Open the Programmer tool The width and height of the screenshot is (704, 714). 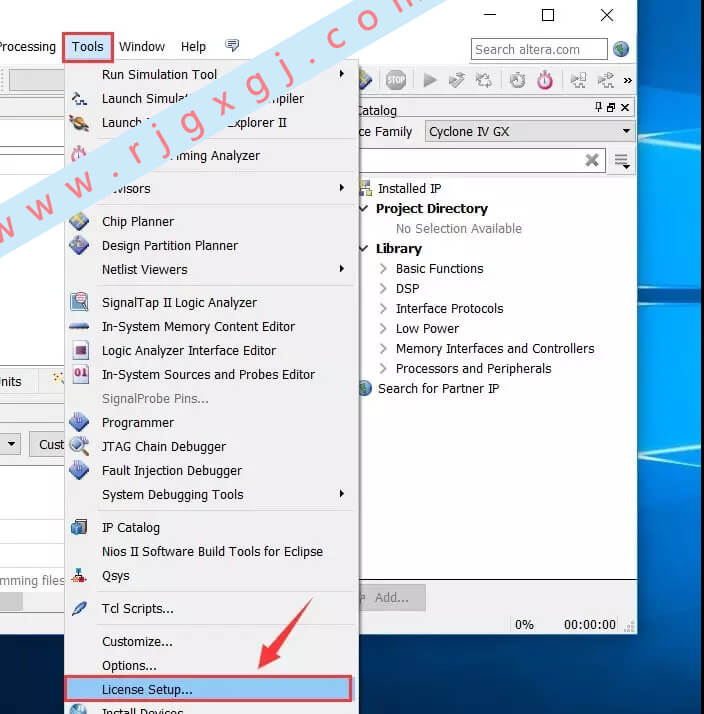coord(212,423)
